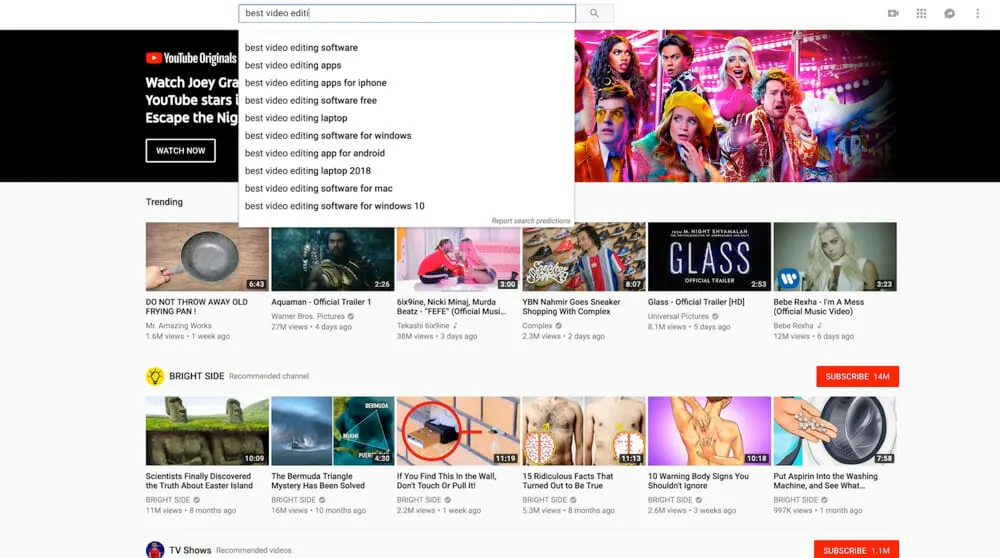Subscribe to TV Shows channel
The image size is (1000, 558).
point(857,550)
